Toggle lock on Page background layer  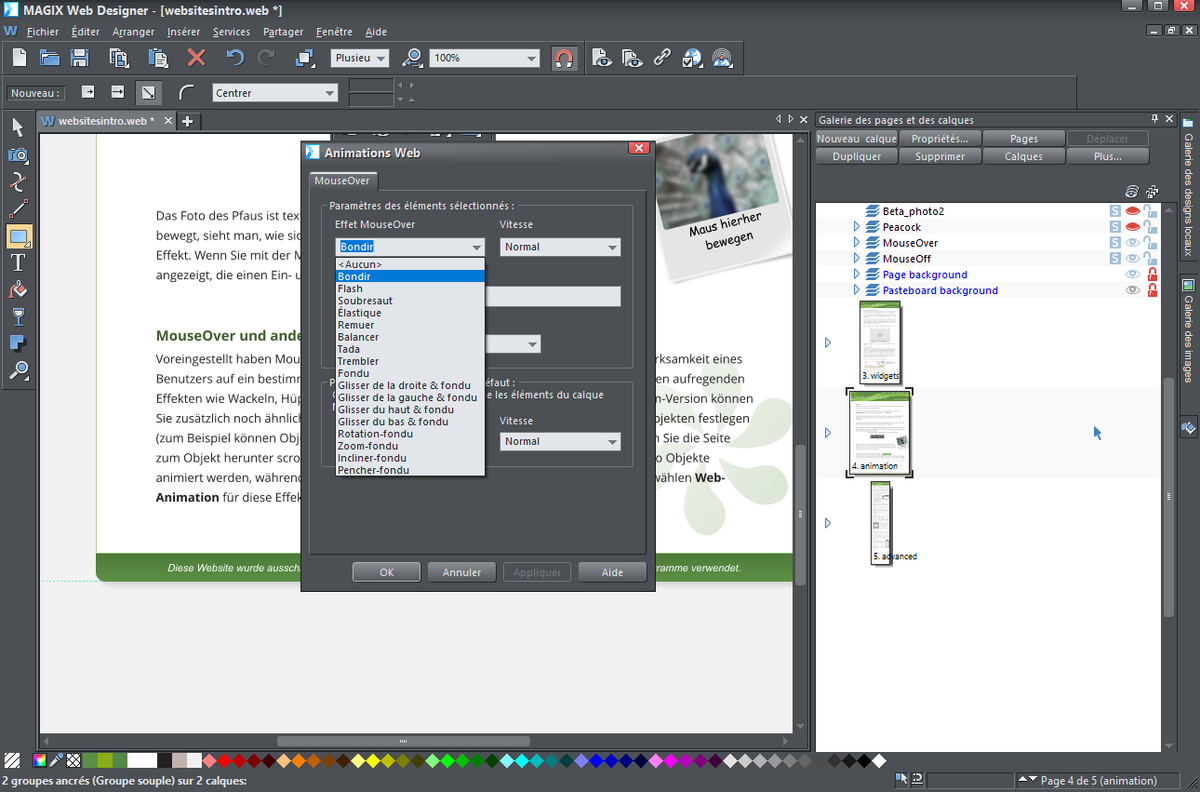point(1152,274)
